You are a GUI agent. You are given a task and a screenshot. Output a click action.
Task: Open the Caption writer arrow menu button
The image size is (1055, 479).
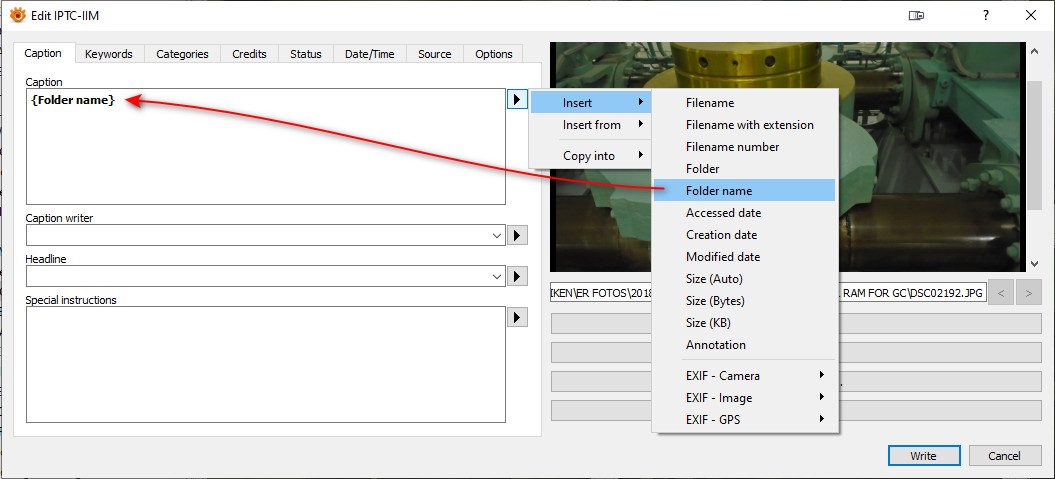[516, 235]
